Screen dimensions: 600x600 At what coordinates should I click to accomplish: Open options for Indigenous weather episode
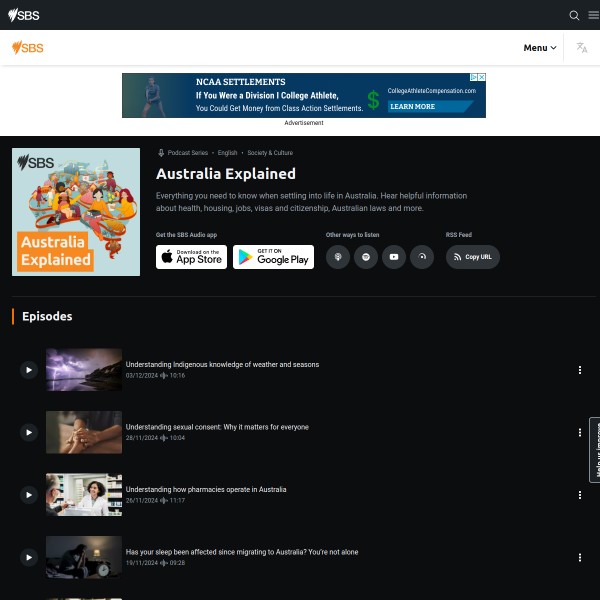[579, 370]
